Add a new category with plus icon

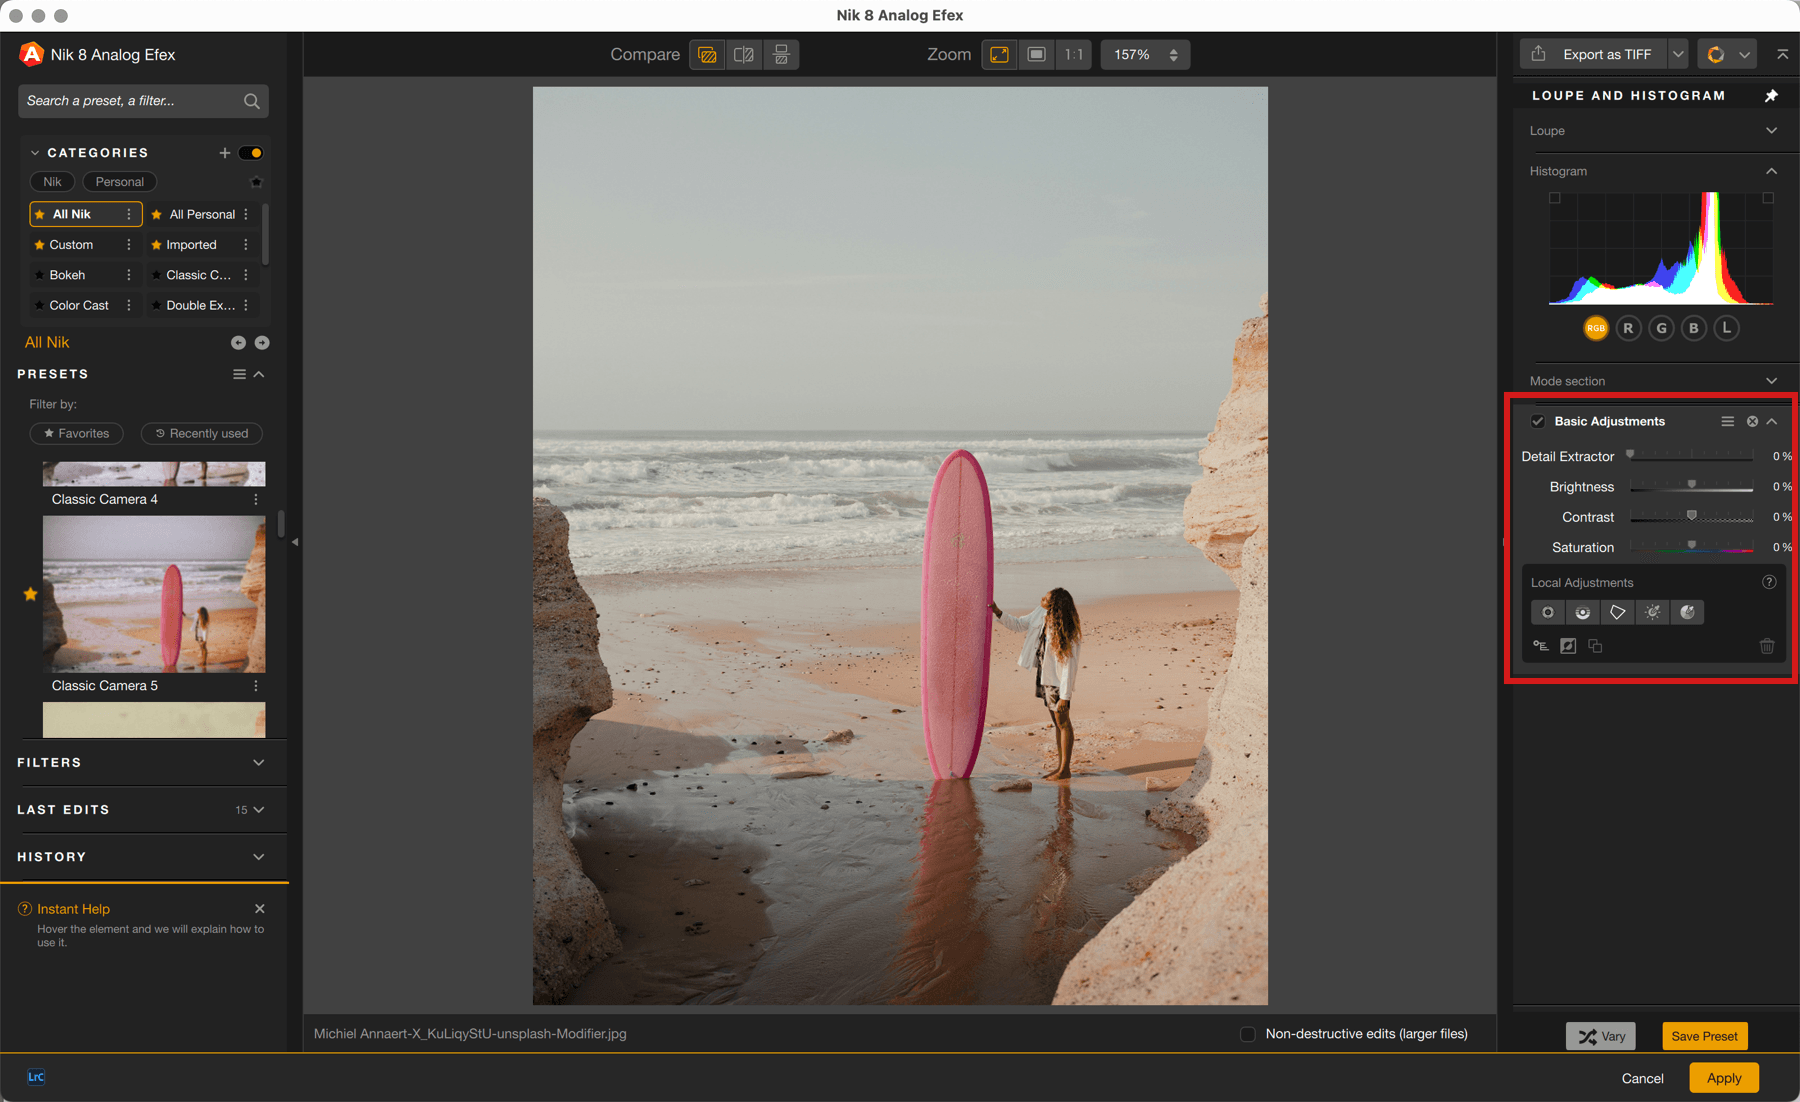coord(225,153)
